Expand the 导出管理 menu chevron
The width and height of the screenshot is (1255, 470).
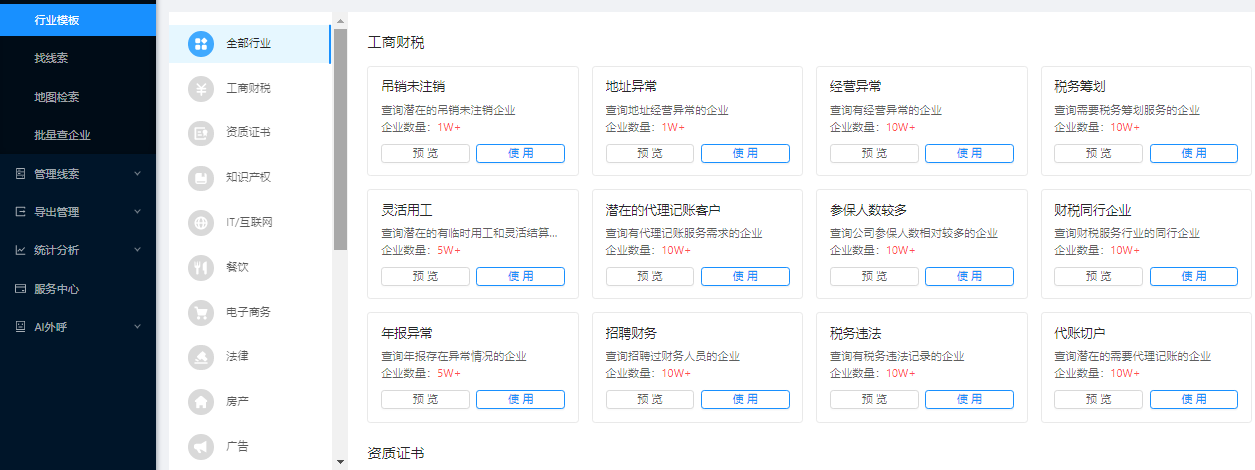(x=138, y=212)
